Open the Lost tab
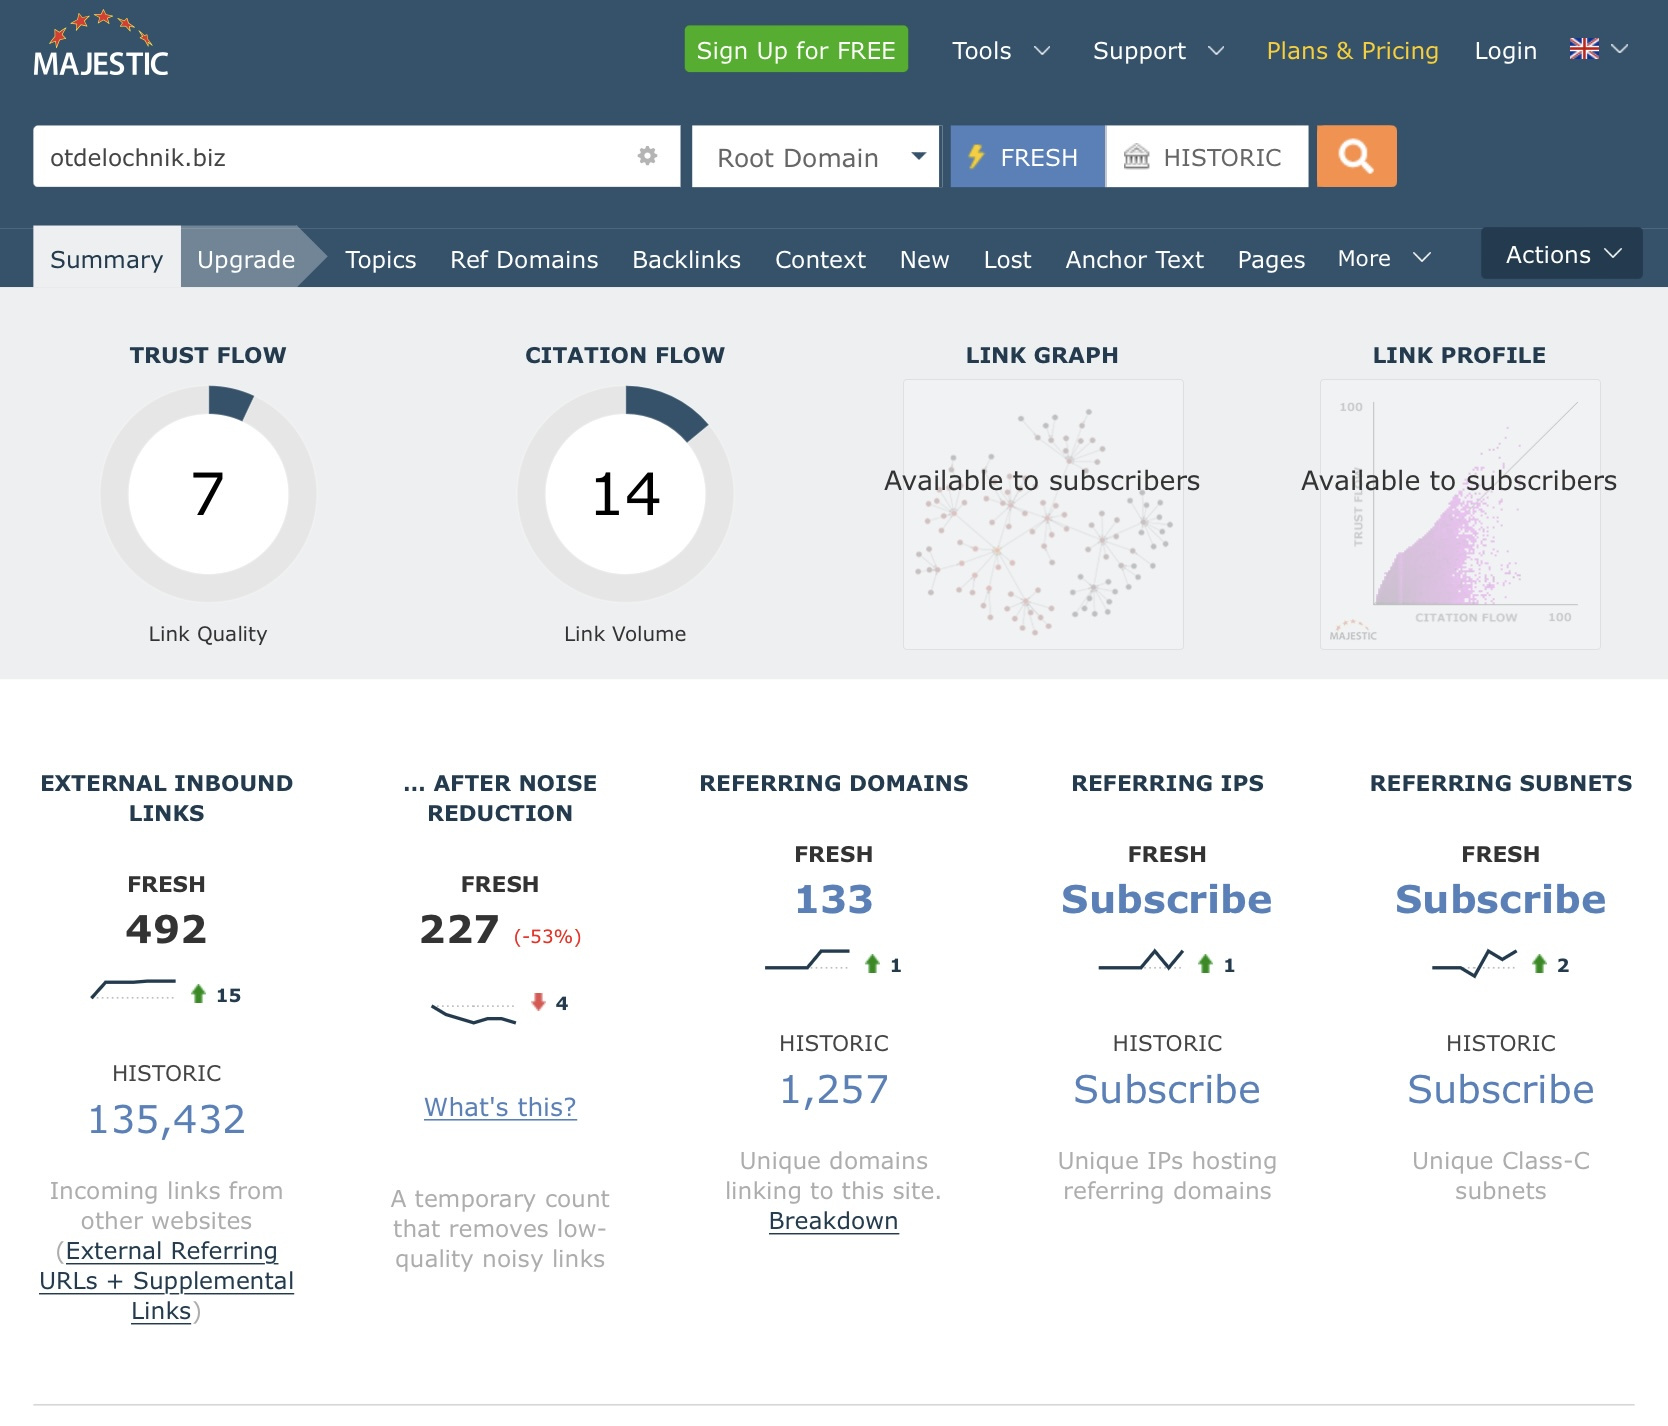Viewport: 1668px width, 1426px height. pyautogui.click(x=1007, y=259)
